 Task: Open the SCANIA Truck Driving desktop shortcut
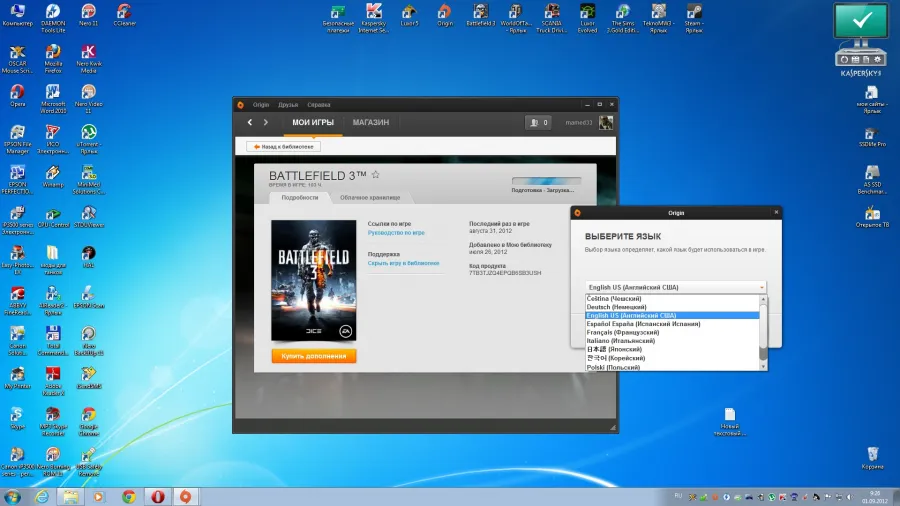pyautogui.click(x=552, y=18)
